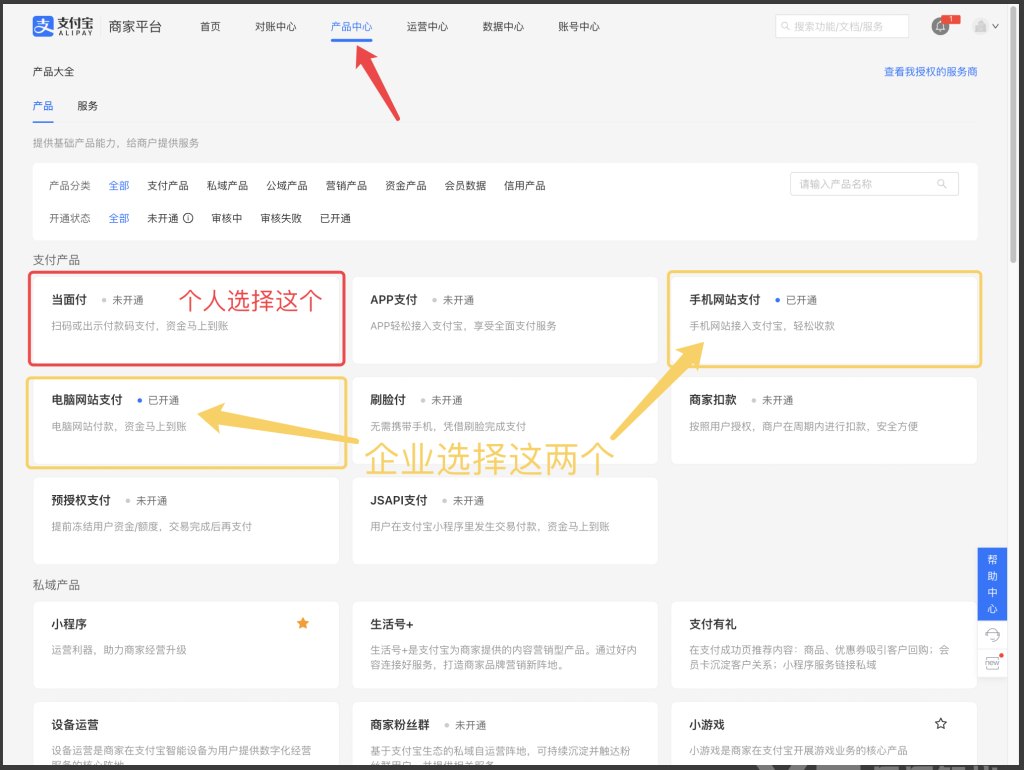Screen dimensions: 1024x770
Task: Open the 查看我授权的服务商 link
Action: coord(931,72)
